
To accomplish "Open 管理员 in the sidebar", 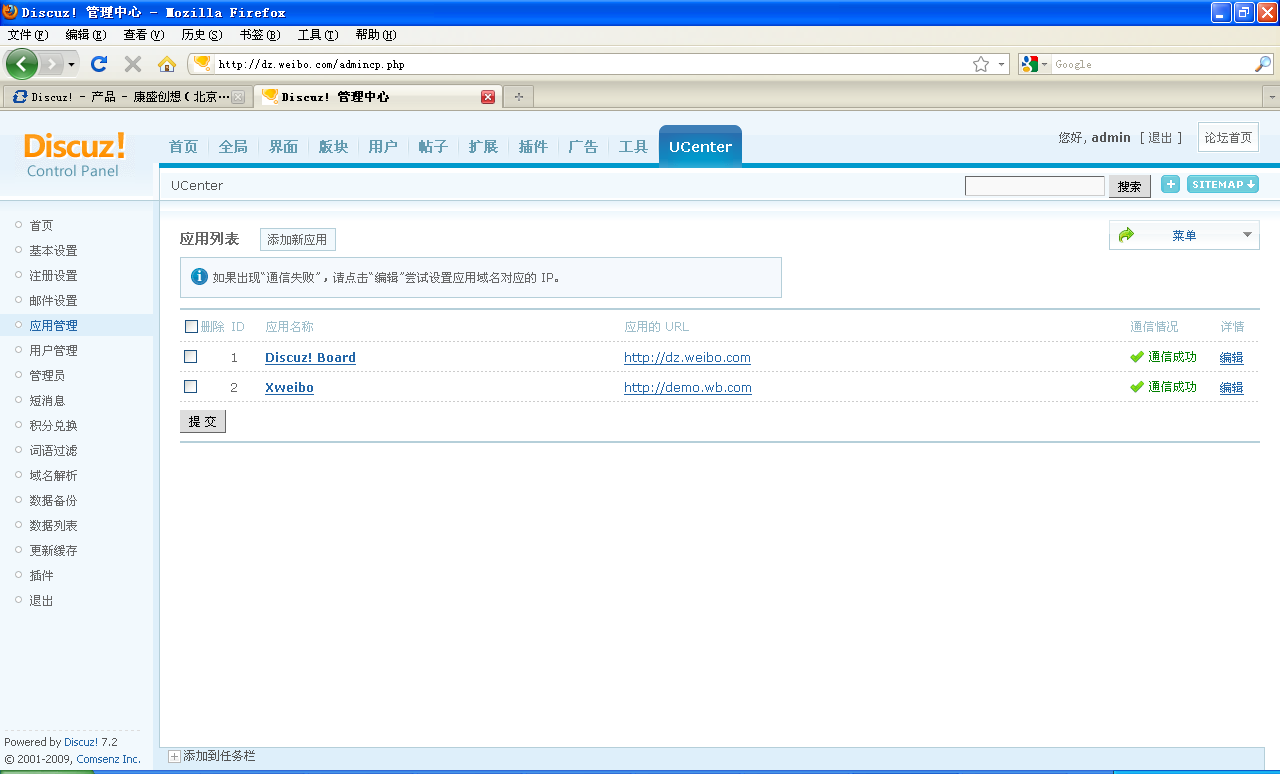I will (x=47, y=376).
